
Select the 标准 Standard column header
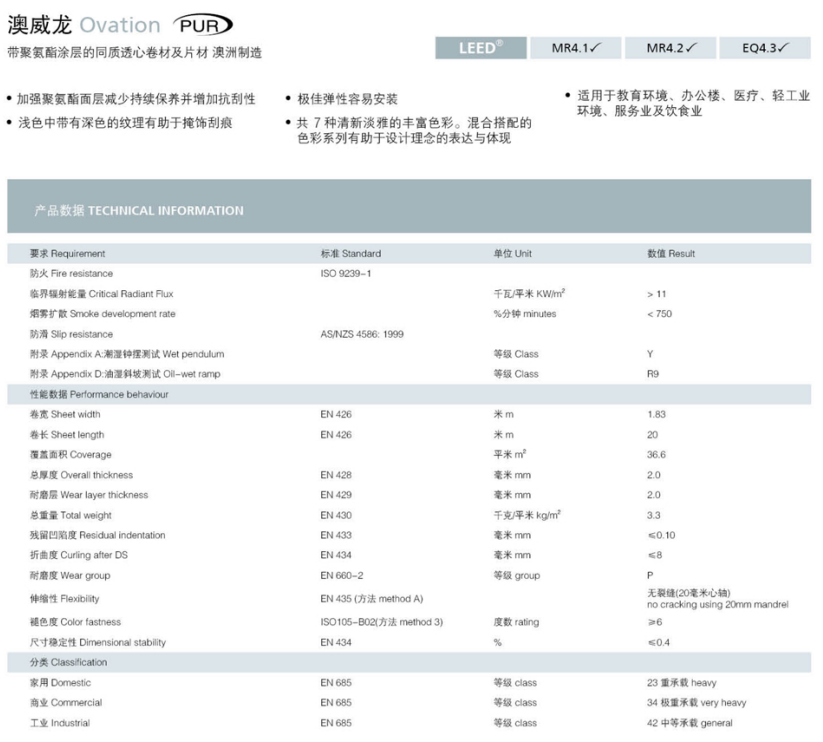(x=350, y=254)
